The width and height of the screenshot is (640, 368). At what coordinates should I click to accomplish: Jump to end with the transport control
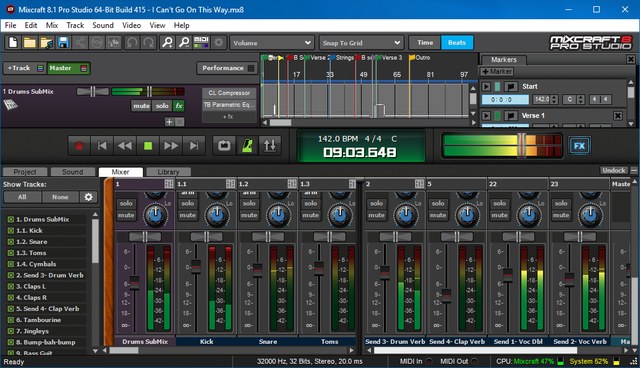(x=194, y=146)
